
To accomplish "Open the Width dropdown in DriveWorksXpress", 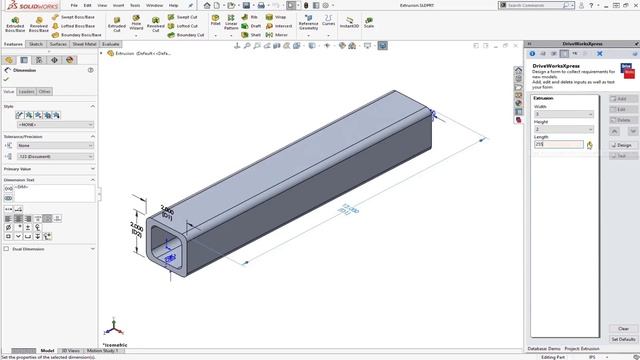I will click(x=564, y=114).
